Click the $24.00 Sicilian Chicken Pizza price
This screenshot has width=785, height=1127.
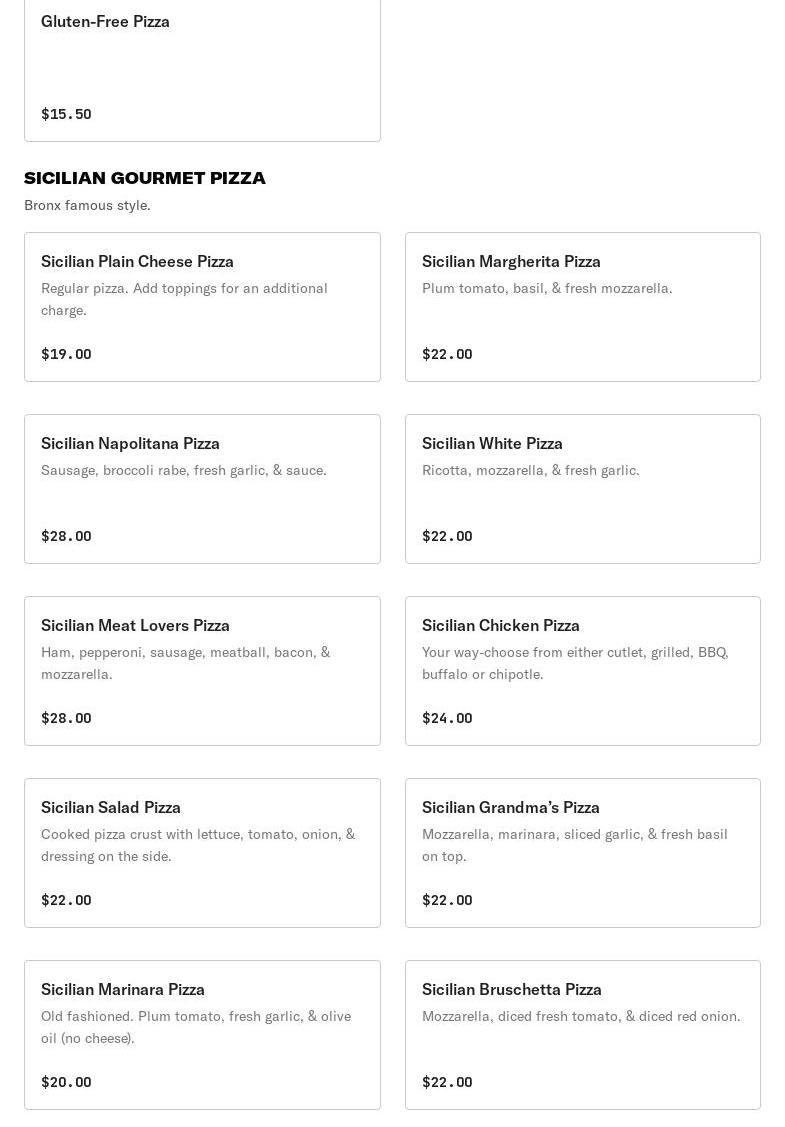[x=447, y=718]
